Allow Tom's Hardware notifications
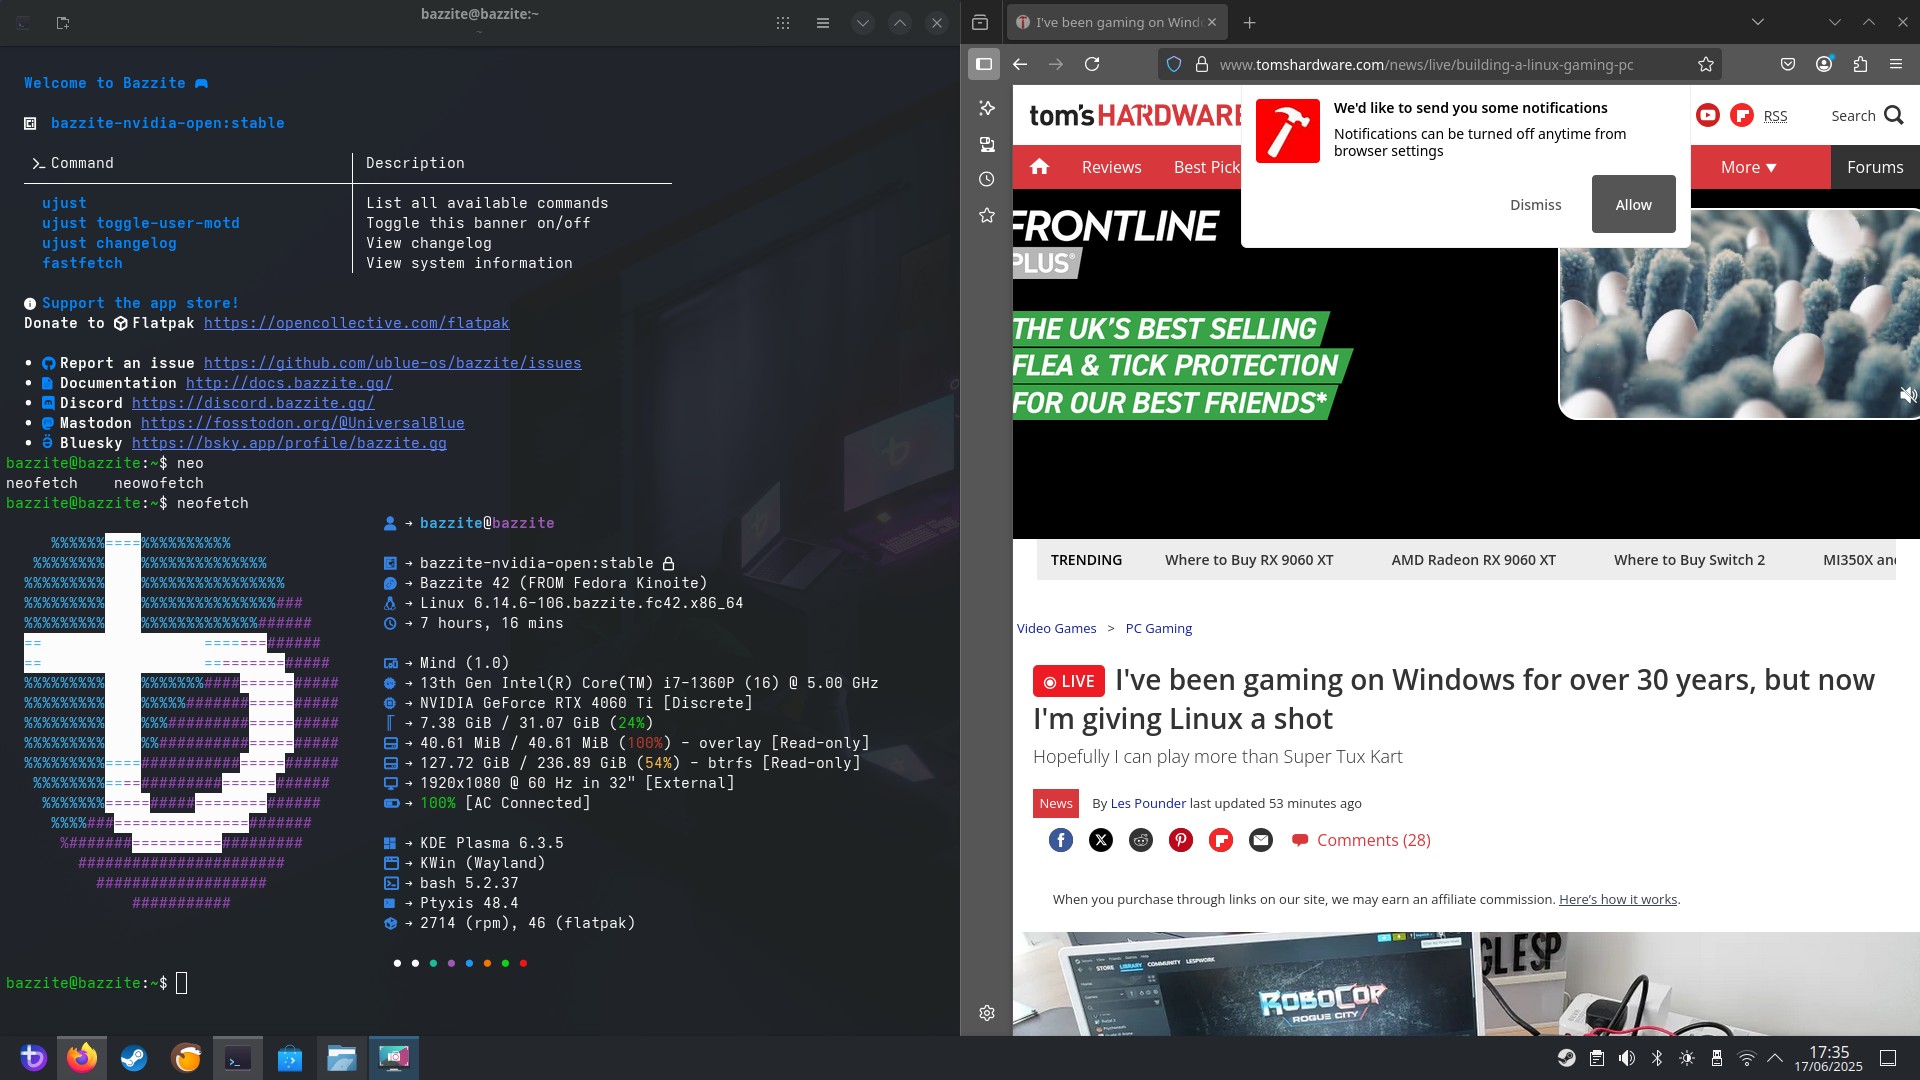Image resolution: width=1920 pixels, height=1080 pixels. click(x=1633, y=204)
